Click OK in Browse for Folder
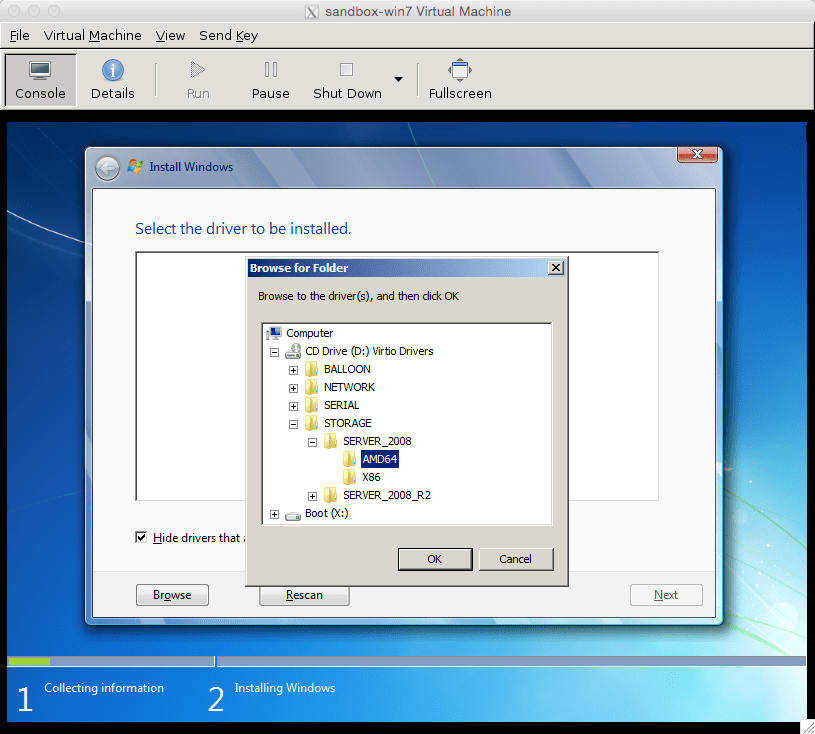Screen dimensions: 815x734 coord(435,559)
